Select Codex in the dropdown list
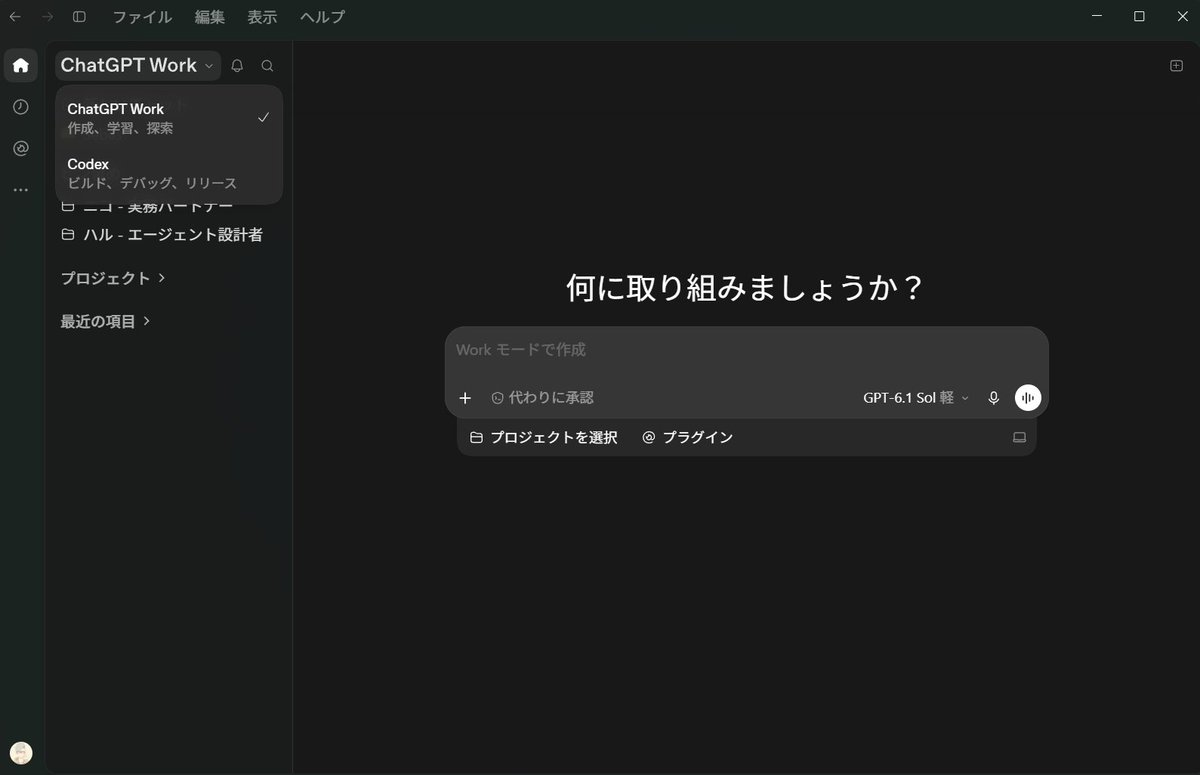The image size is (1200, 775). click(x=169, y=173)
